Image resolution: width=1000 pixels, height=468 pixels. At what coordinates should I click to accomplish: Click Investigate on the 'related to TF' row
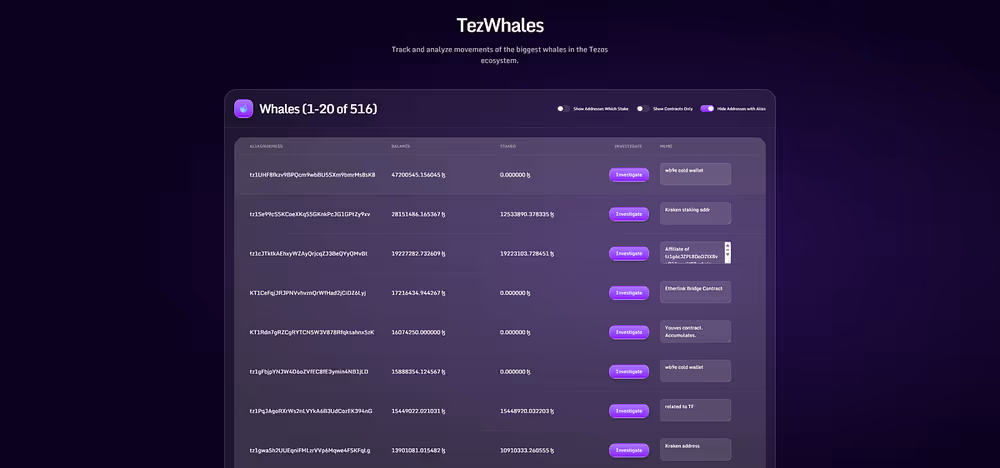coord(628,411)
